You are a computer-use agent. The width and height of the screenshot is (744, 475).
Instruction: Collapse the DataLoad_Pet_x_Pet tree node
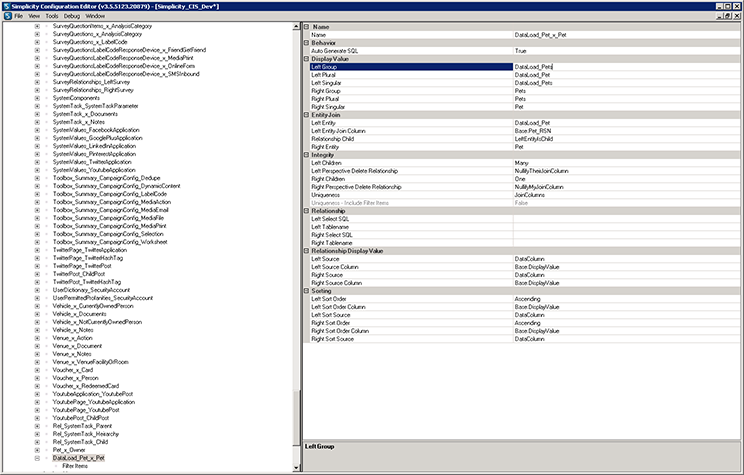click(37, 457)
